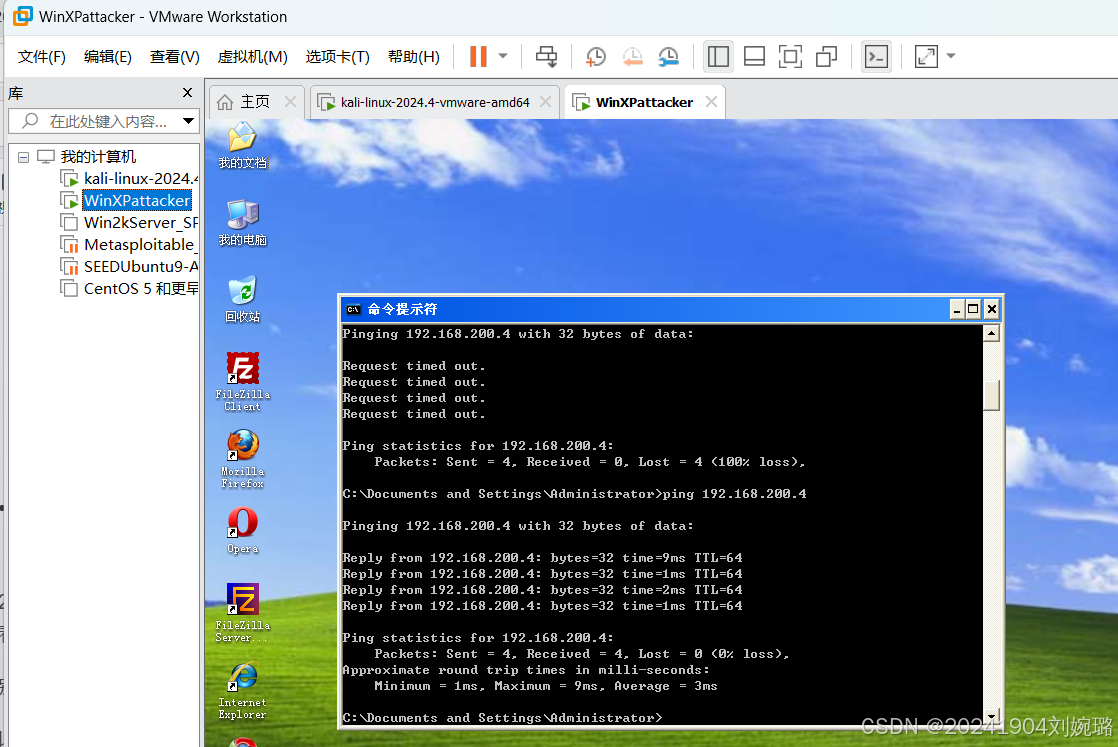Open the 虚拟机(M) menu

click(252, 57)
